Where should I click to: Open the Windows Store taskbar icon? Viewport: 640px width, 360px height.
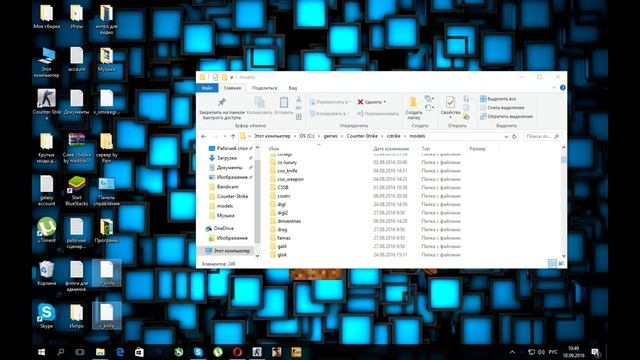pyautogui.click(x=139, y=352)
